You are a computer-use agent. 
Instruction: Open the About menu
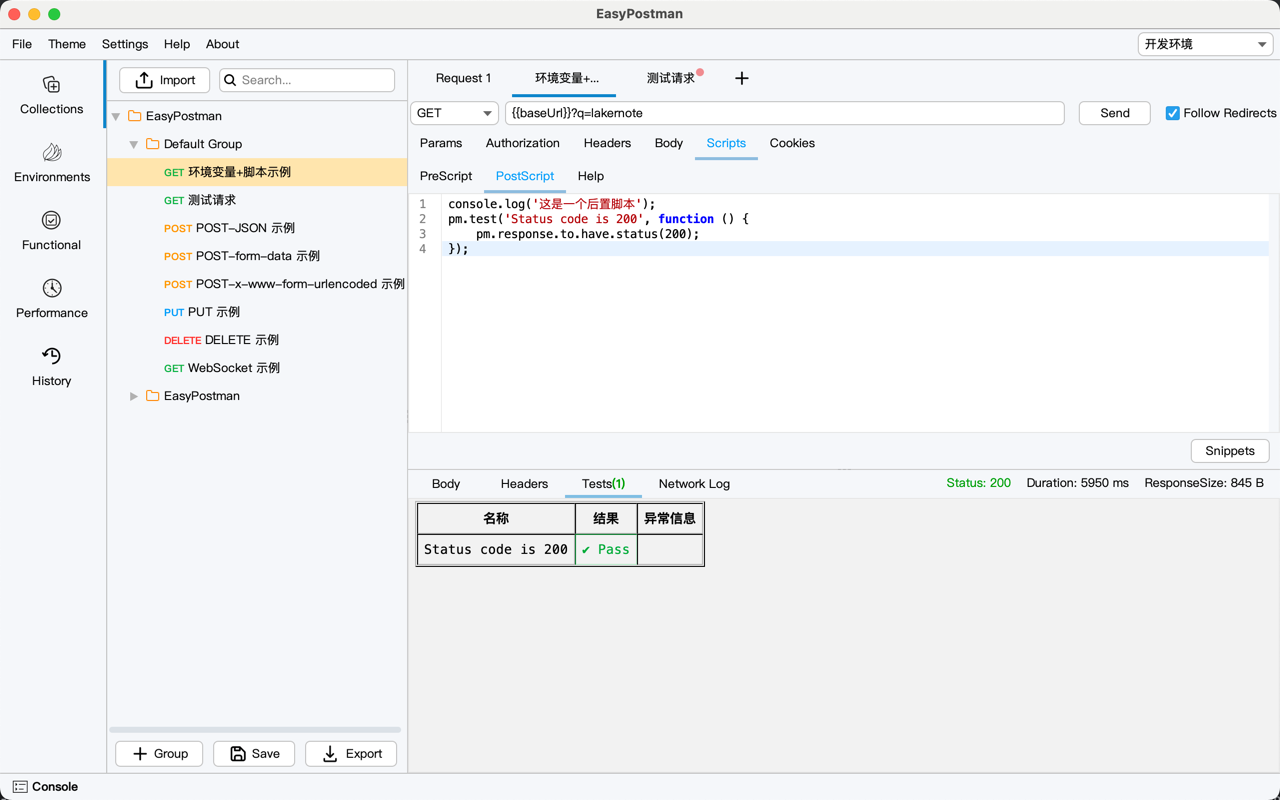(223, 44)
